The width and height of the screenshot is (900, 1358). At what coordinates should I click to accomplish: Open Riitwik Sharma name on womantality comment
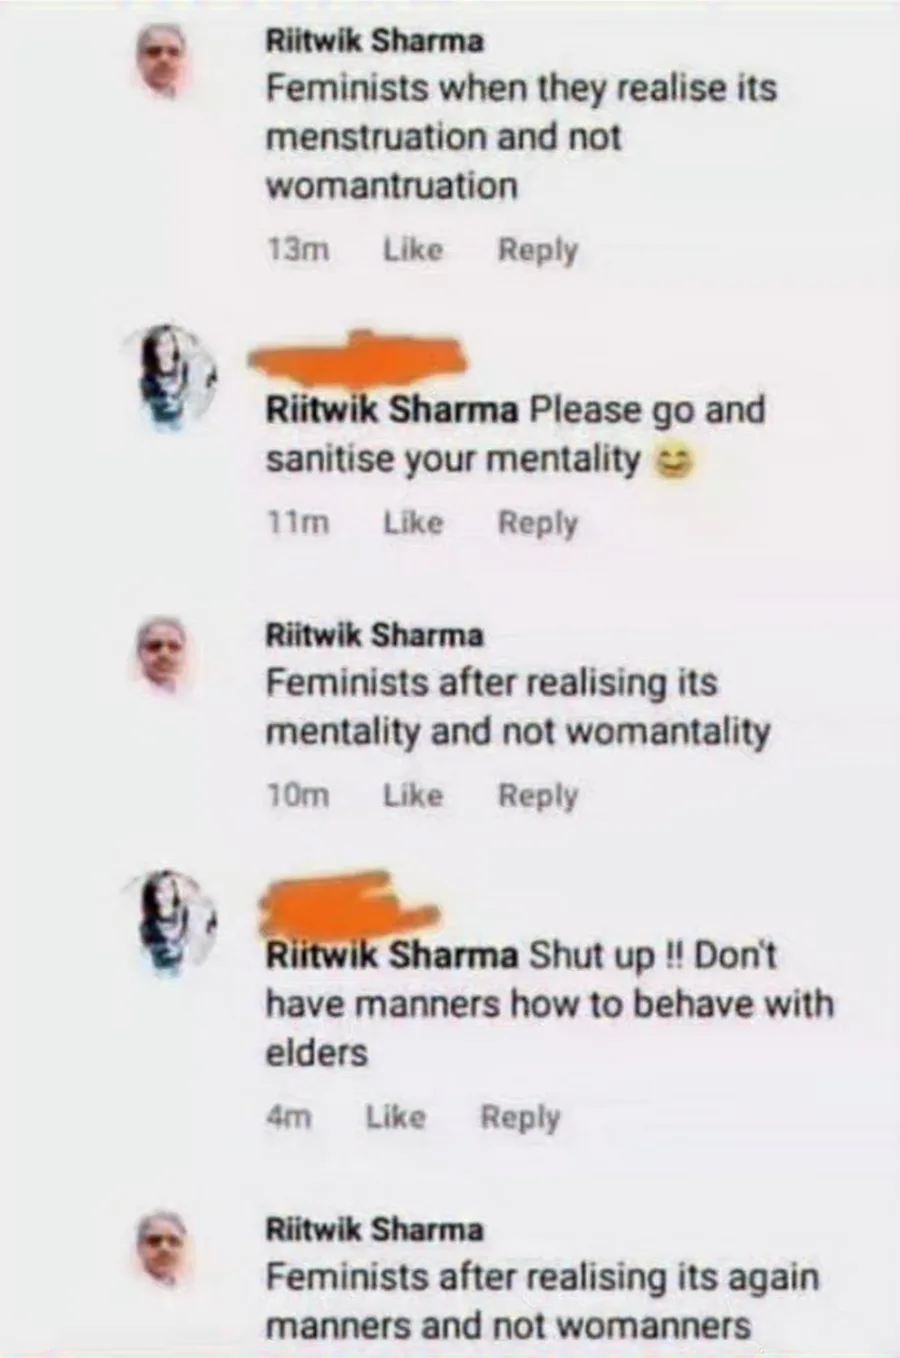tap(374, 635)
